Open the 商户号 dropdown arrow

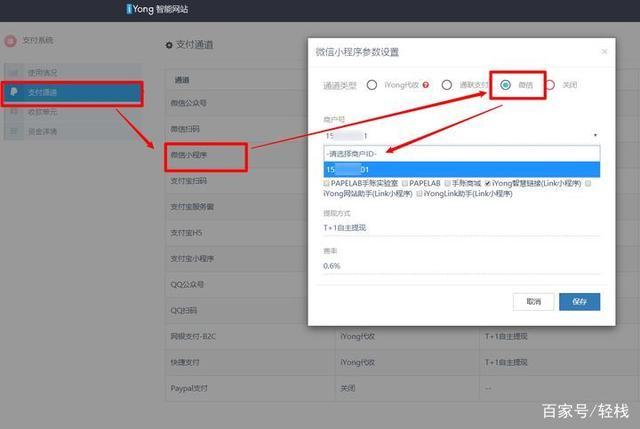(595, 135)
